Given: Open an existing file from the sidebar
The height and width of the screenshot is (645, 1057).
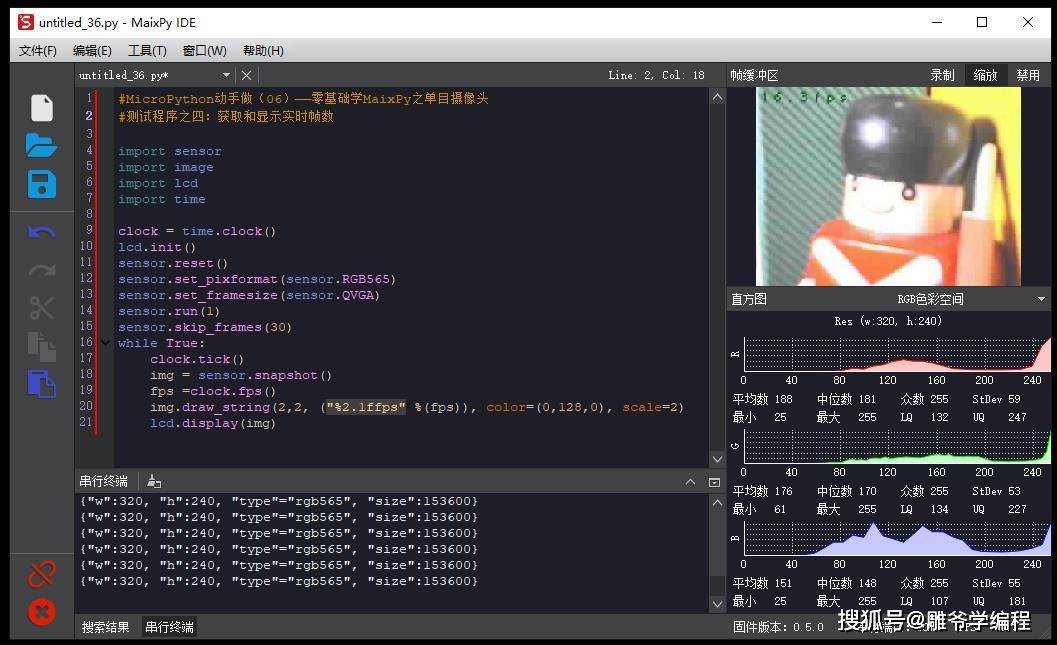Looking at the screenshot, I should pos(41,145).
